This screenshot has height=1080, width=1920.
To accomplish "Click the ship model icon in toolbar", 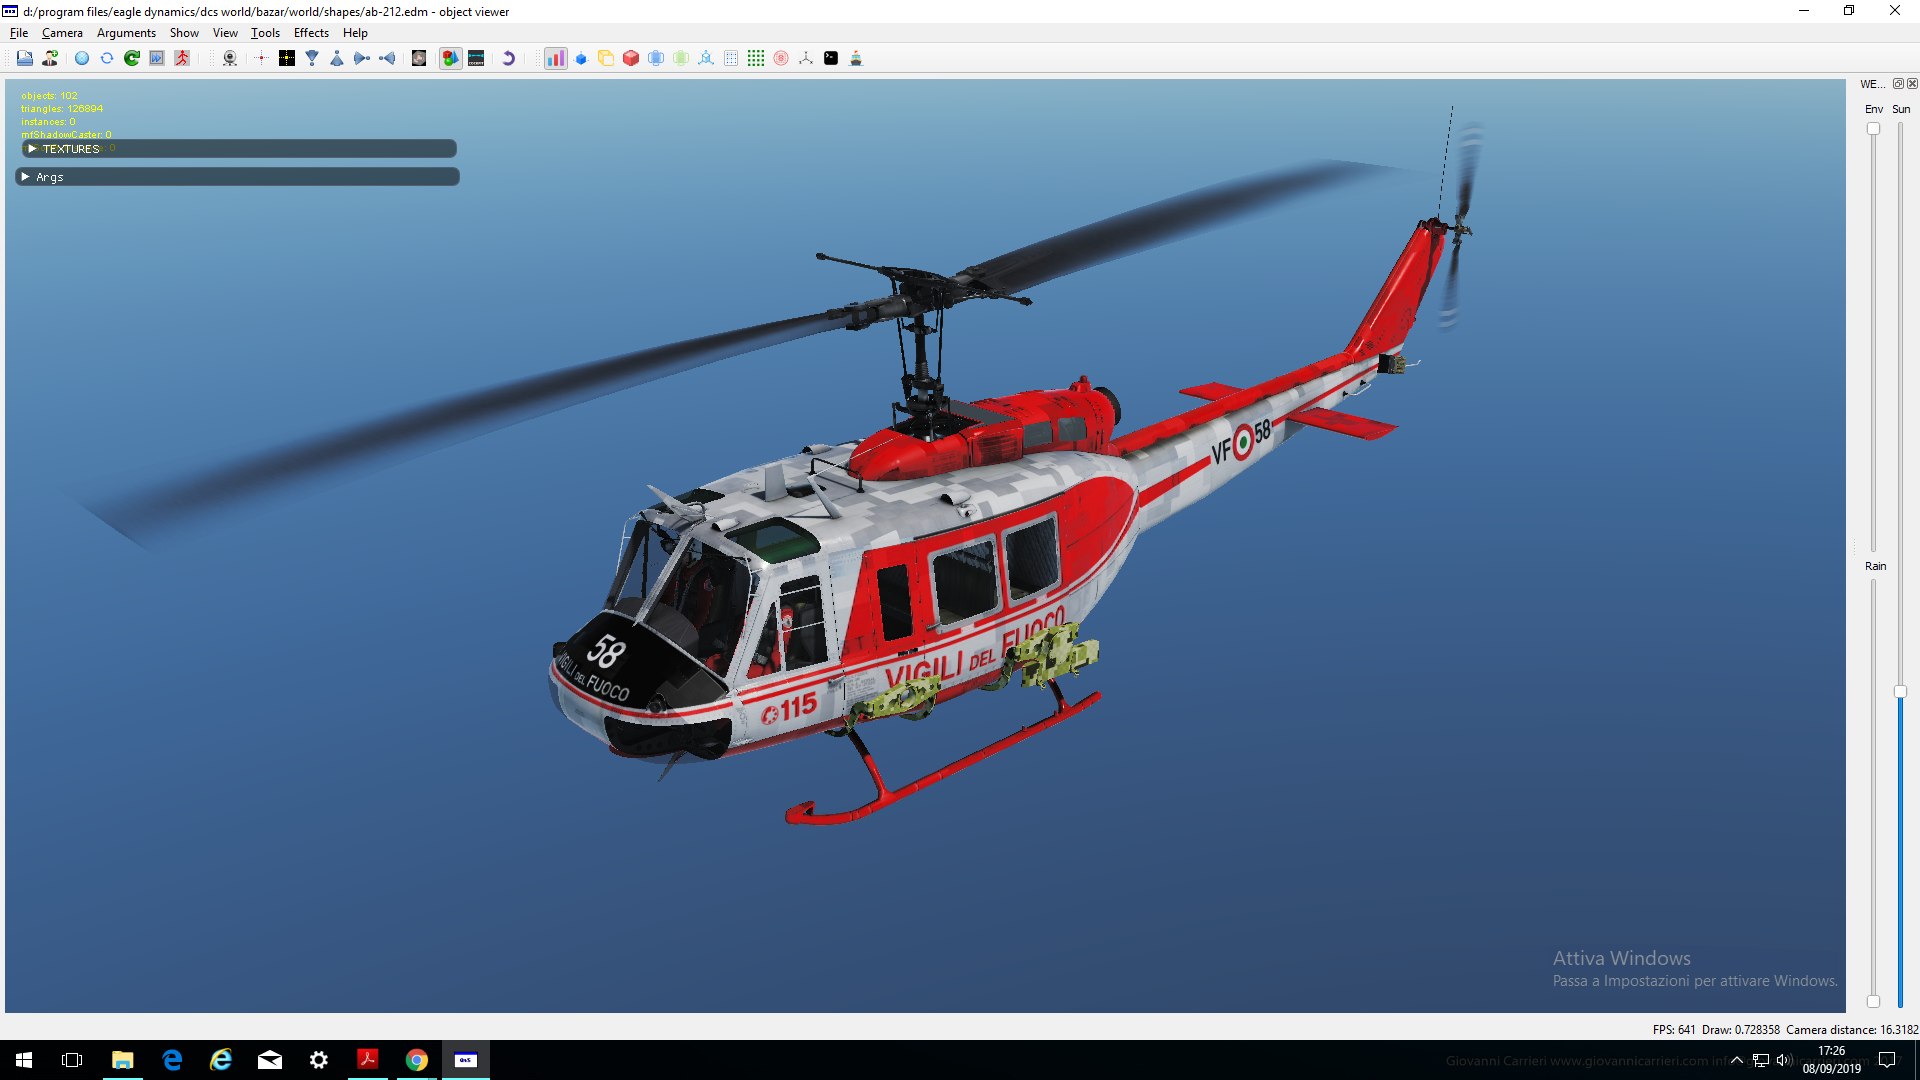I will [x=856, y=58].
